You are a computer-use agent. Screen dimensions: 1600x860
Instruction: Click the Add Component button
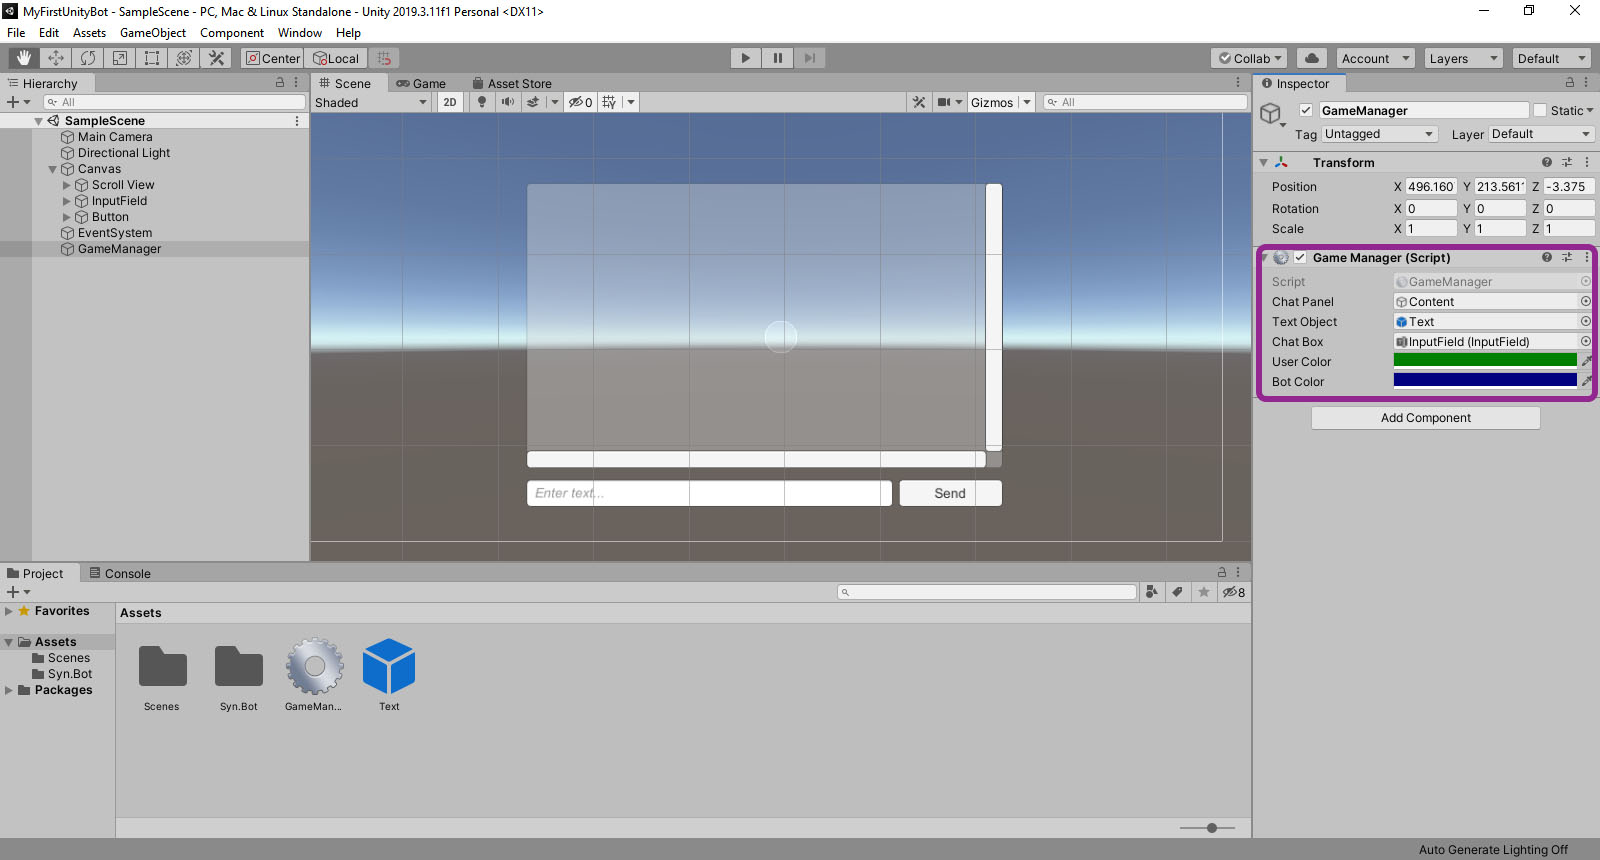[1426, 418]
